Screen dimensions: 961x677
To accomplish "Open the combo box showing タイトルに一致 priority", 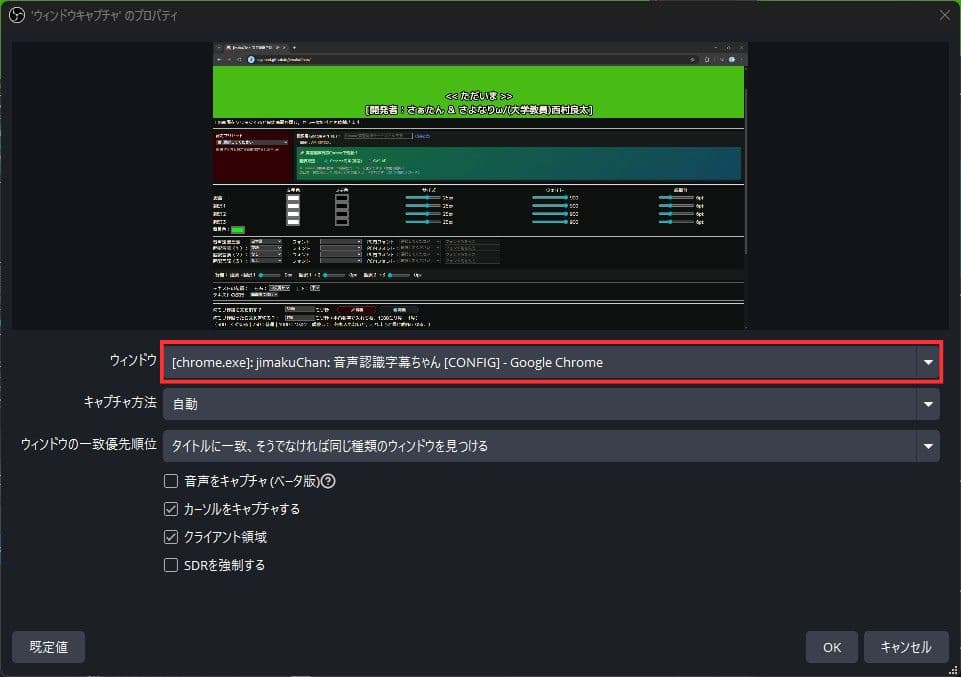I will point(540,446).
